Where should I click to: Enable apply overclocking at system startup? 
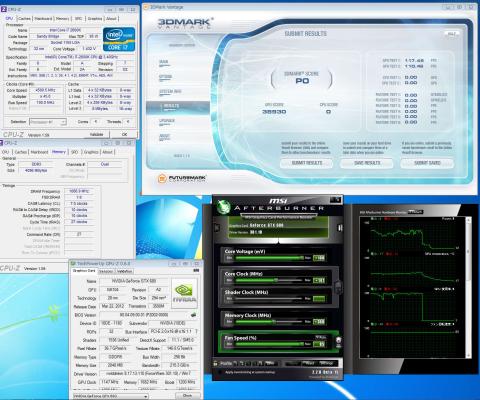pos(219,372)
